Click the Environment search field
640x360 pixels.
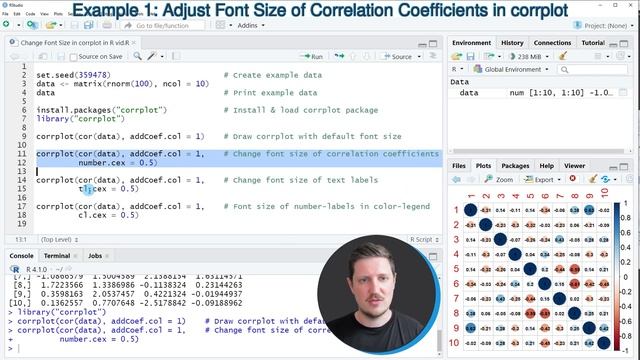pyautogui.click(x=593, y=69)
